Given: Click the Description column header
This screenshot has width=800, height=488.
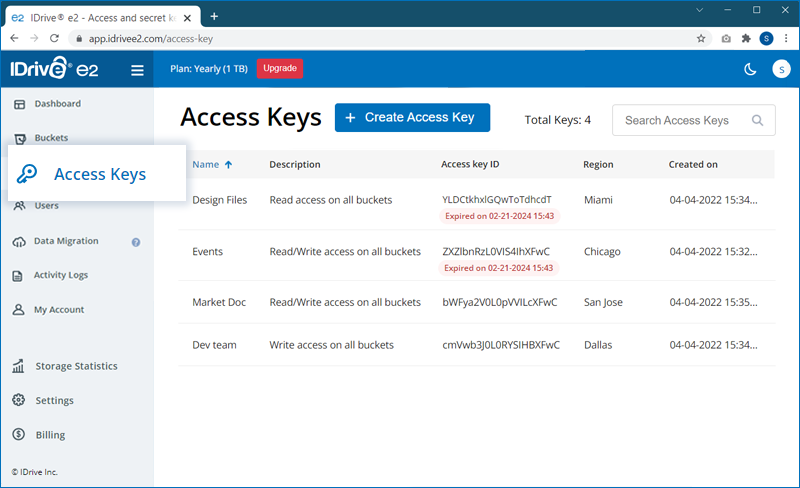Looking at the screenshot, I should 295,164.
